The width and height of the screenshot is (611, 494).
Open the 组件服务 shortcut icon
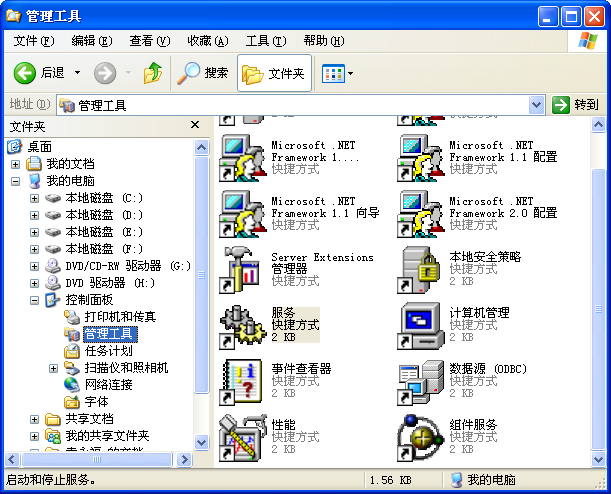(421, 438)
